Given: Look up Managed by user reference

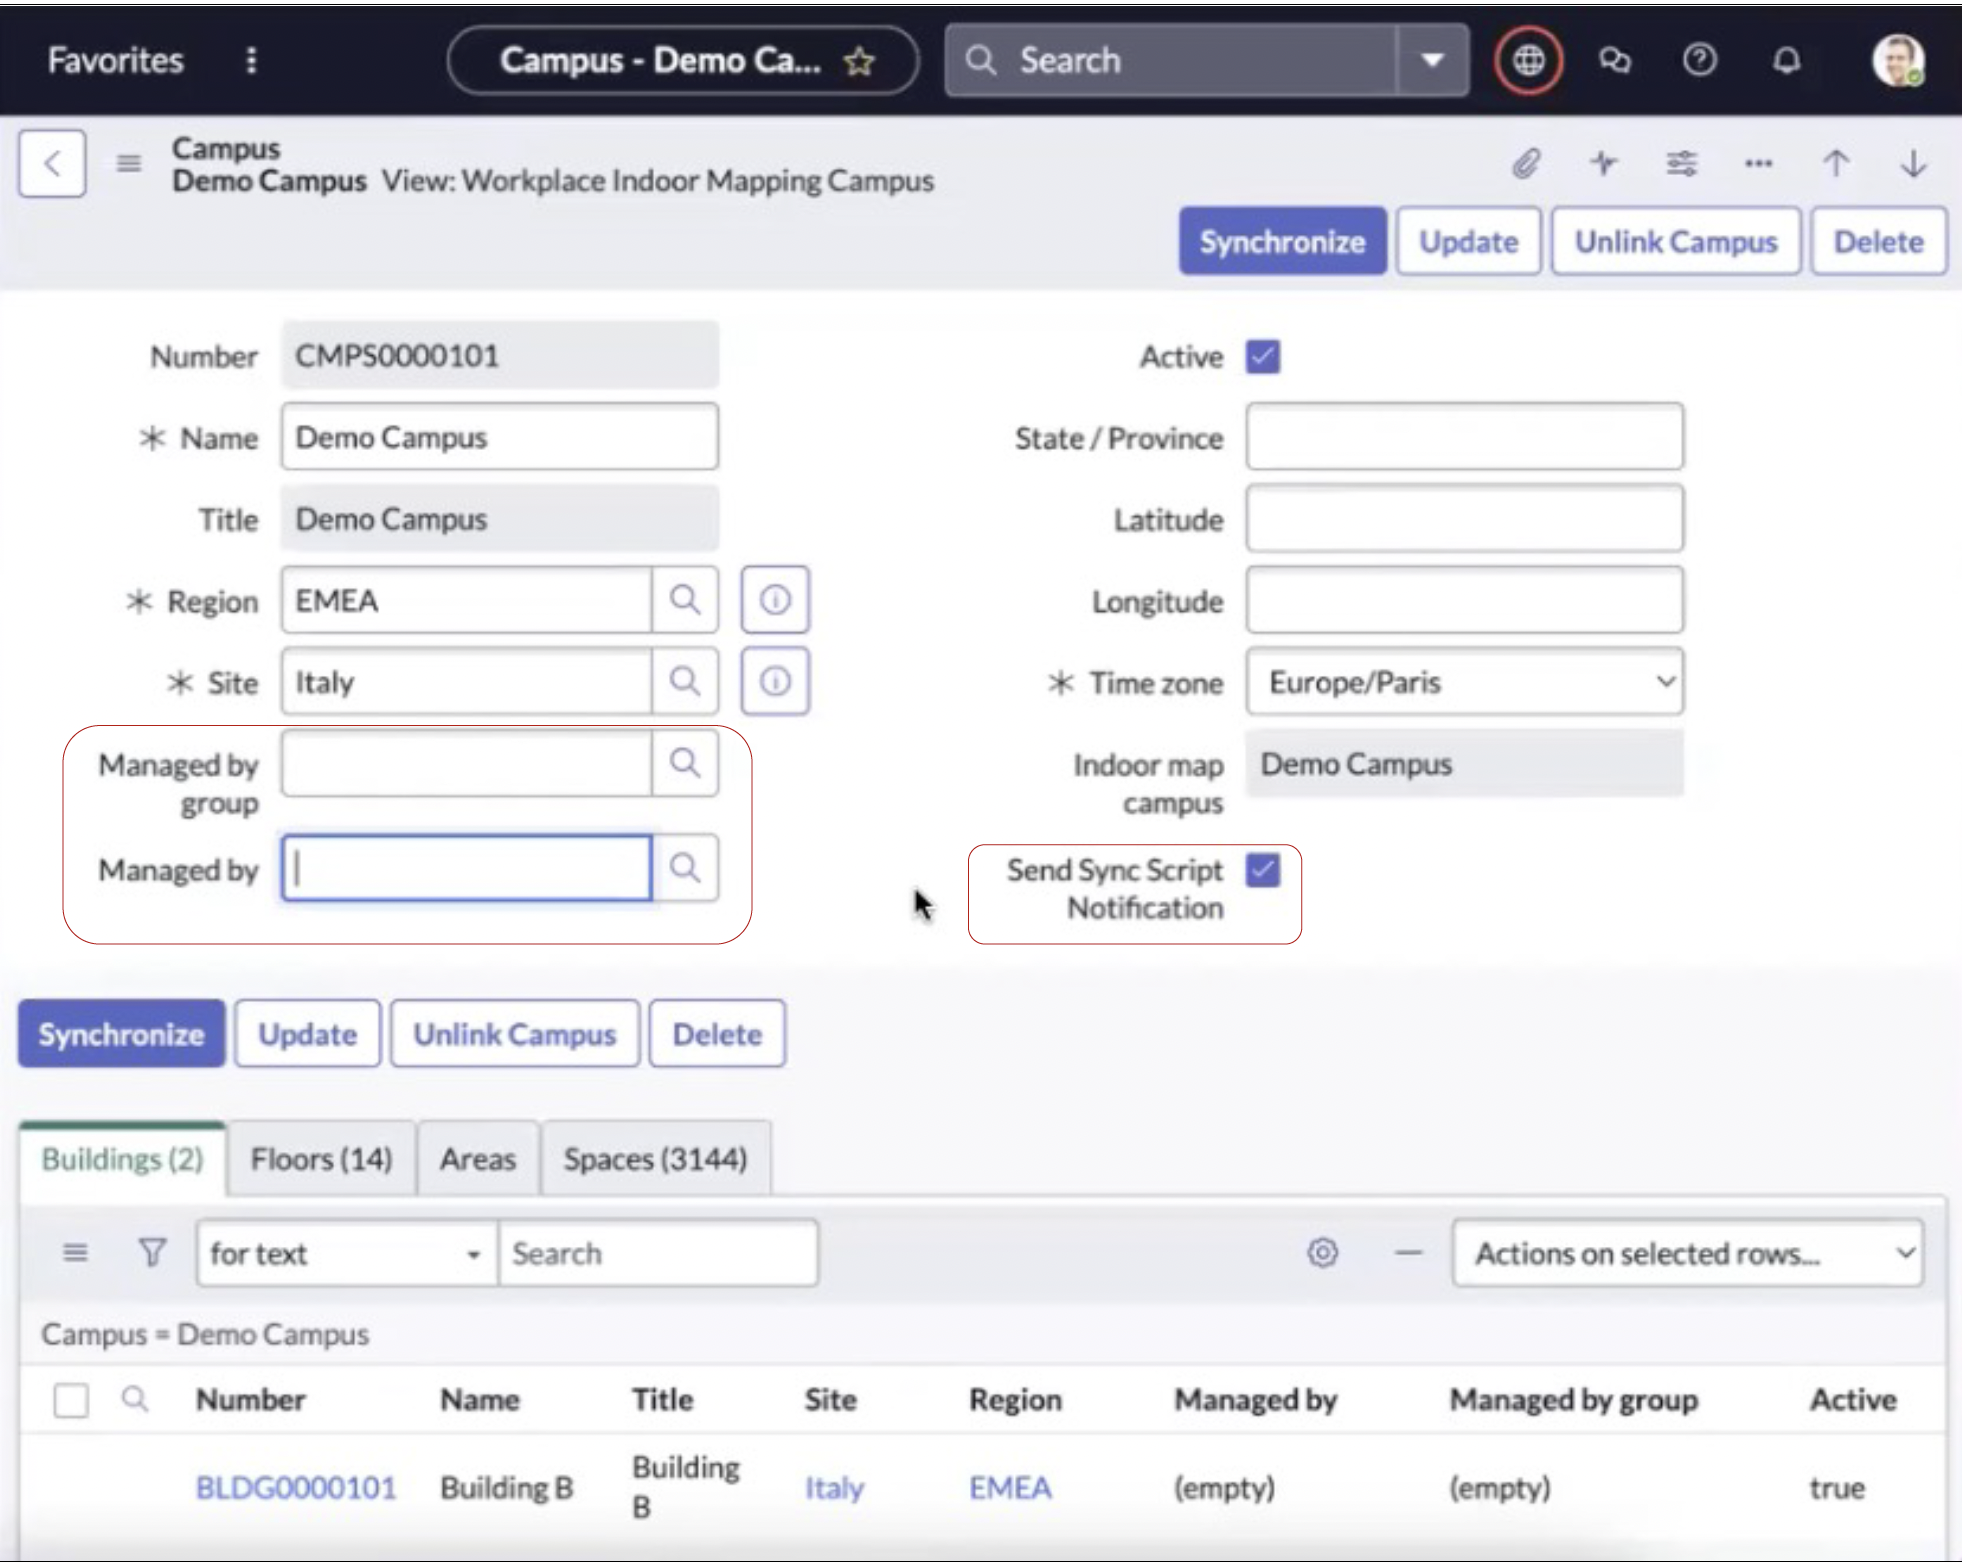Looking at the screenshot, I should tap(684, 868).
